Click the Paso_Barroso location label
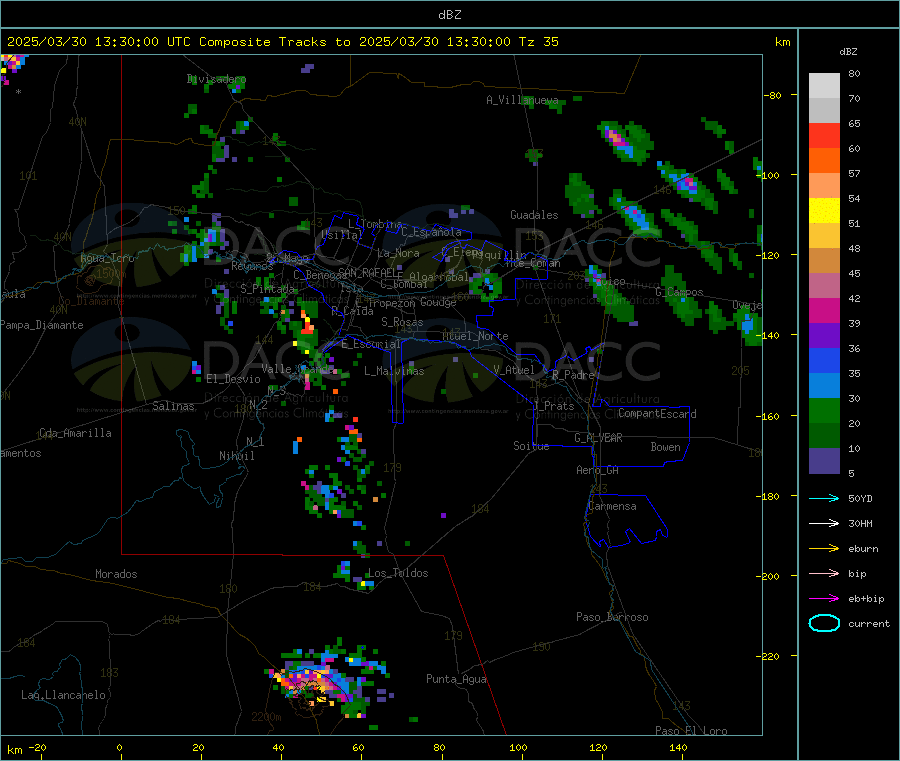The width and height of the screenshot is (900, 761). click(x=612, y=618)
